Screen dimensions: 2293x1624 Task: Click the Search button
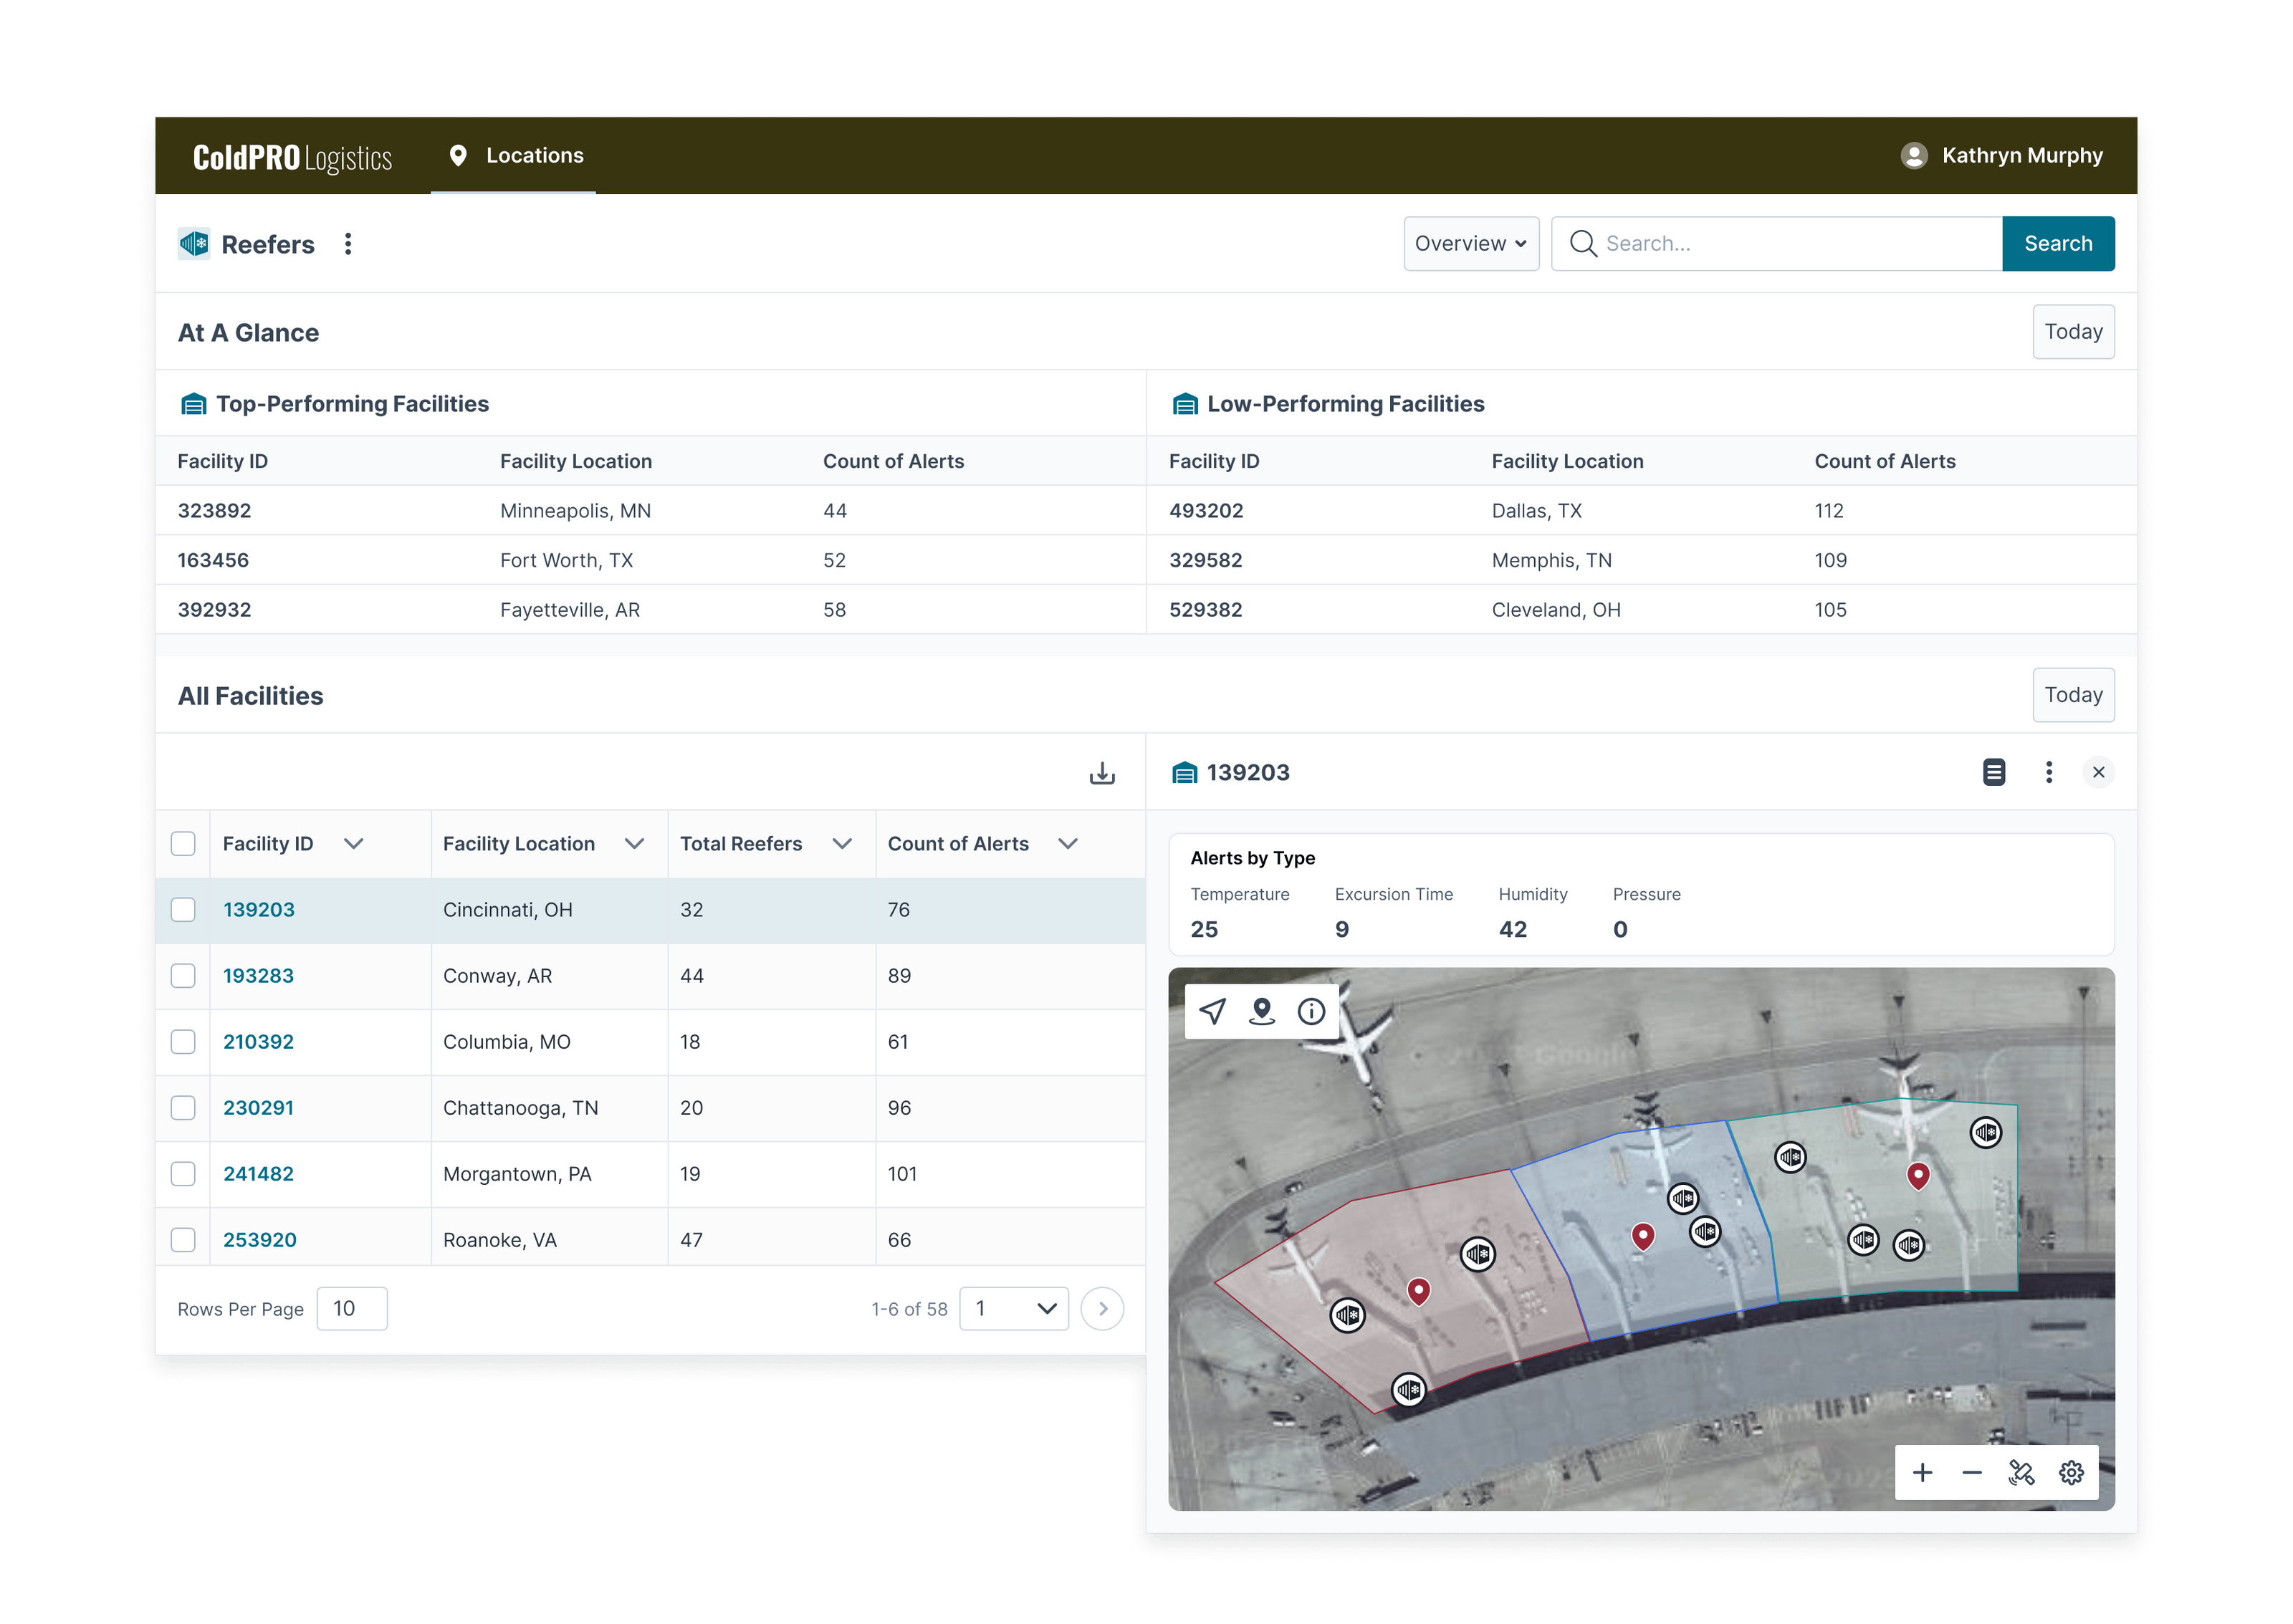(2058, 243)
